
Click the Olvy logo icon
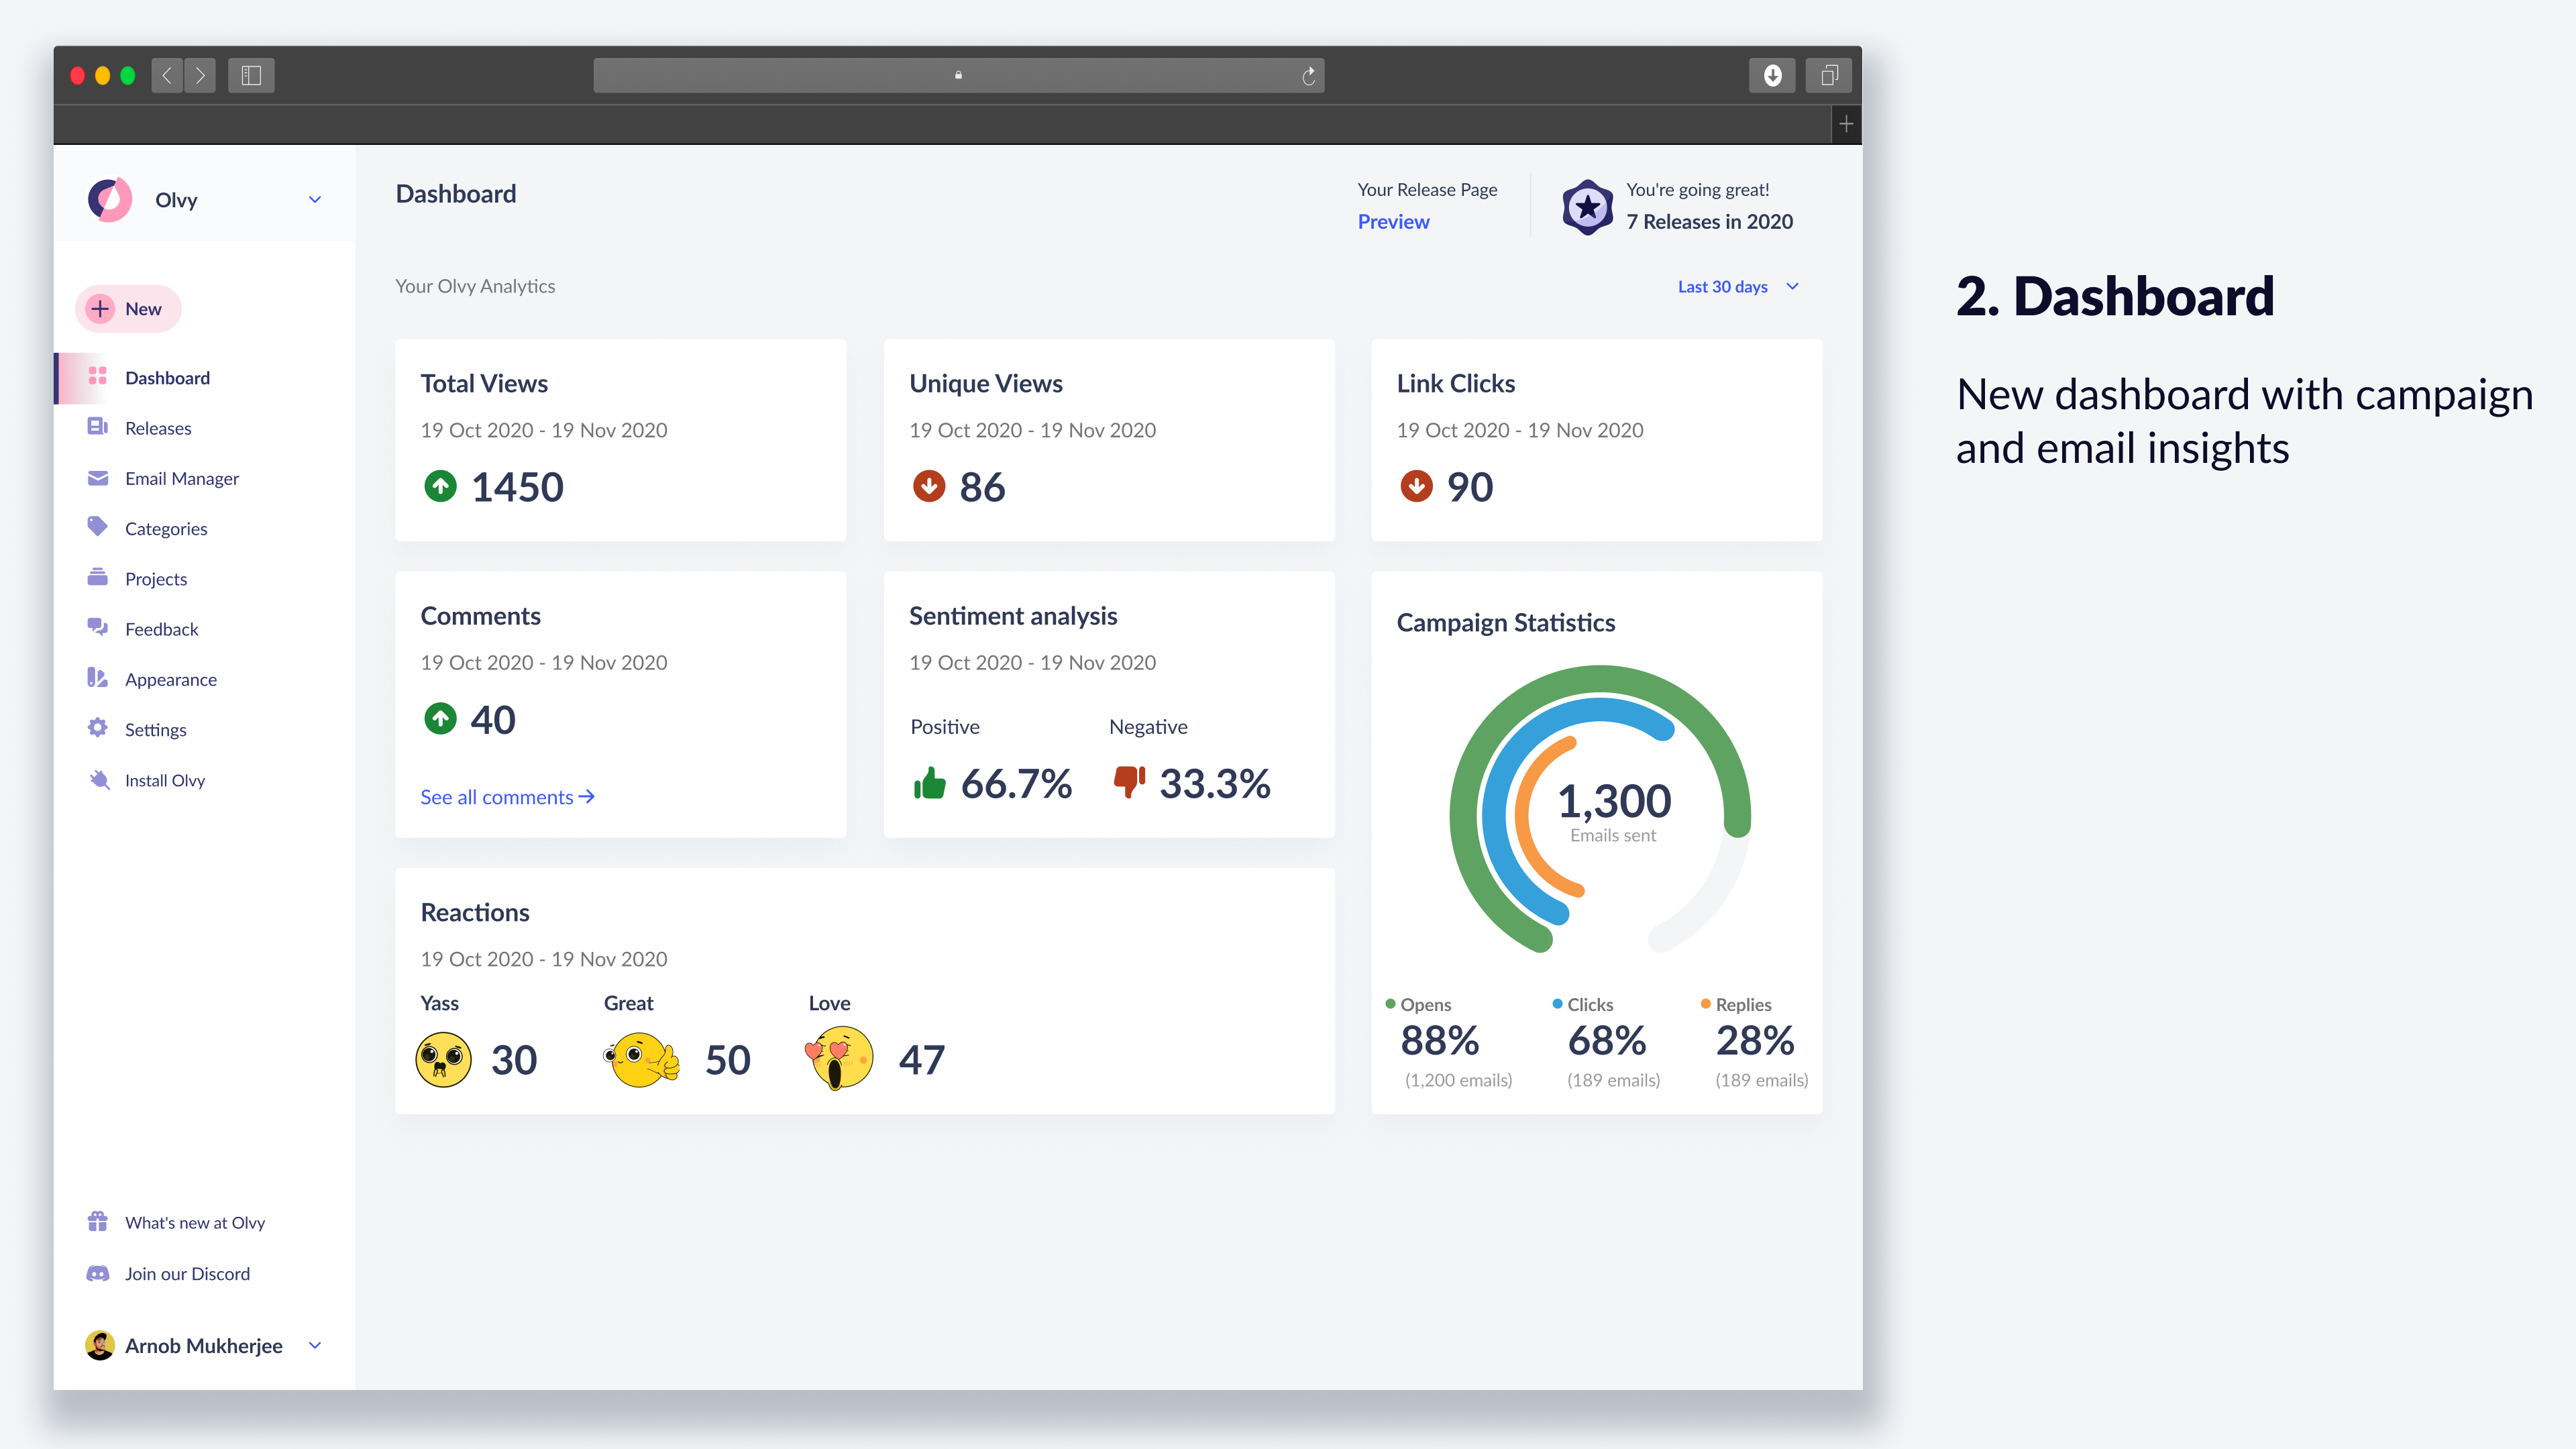[110, 200]
